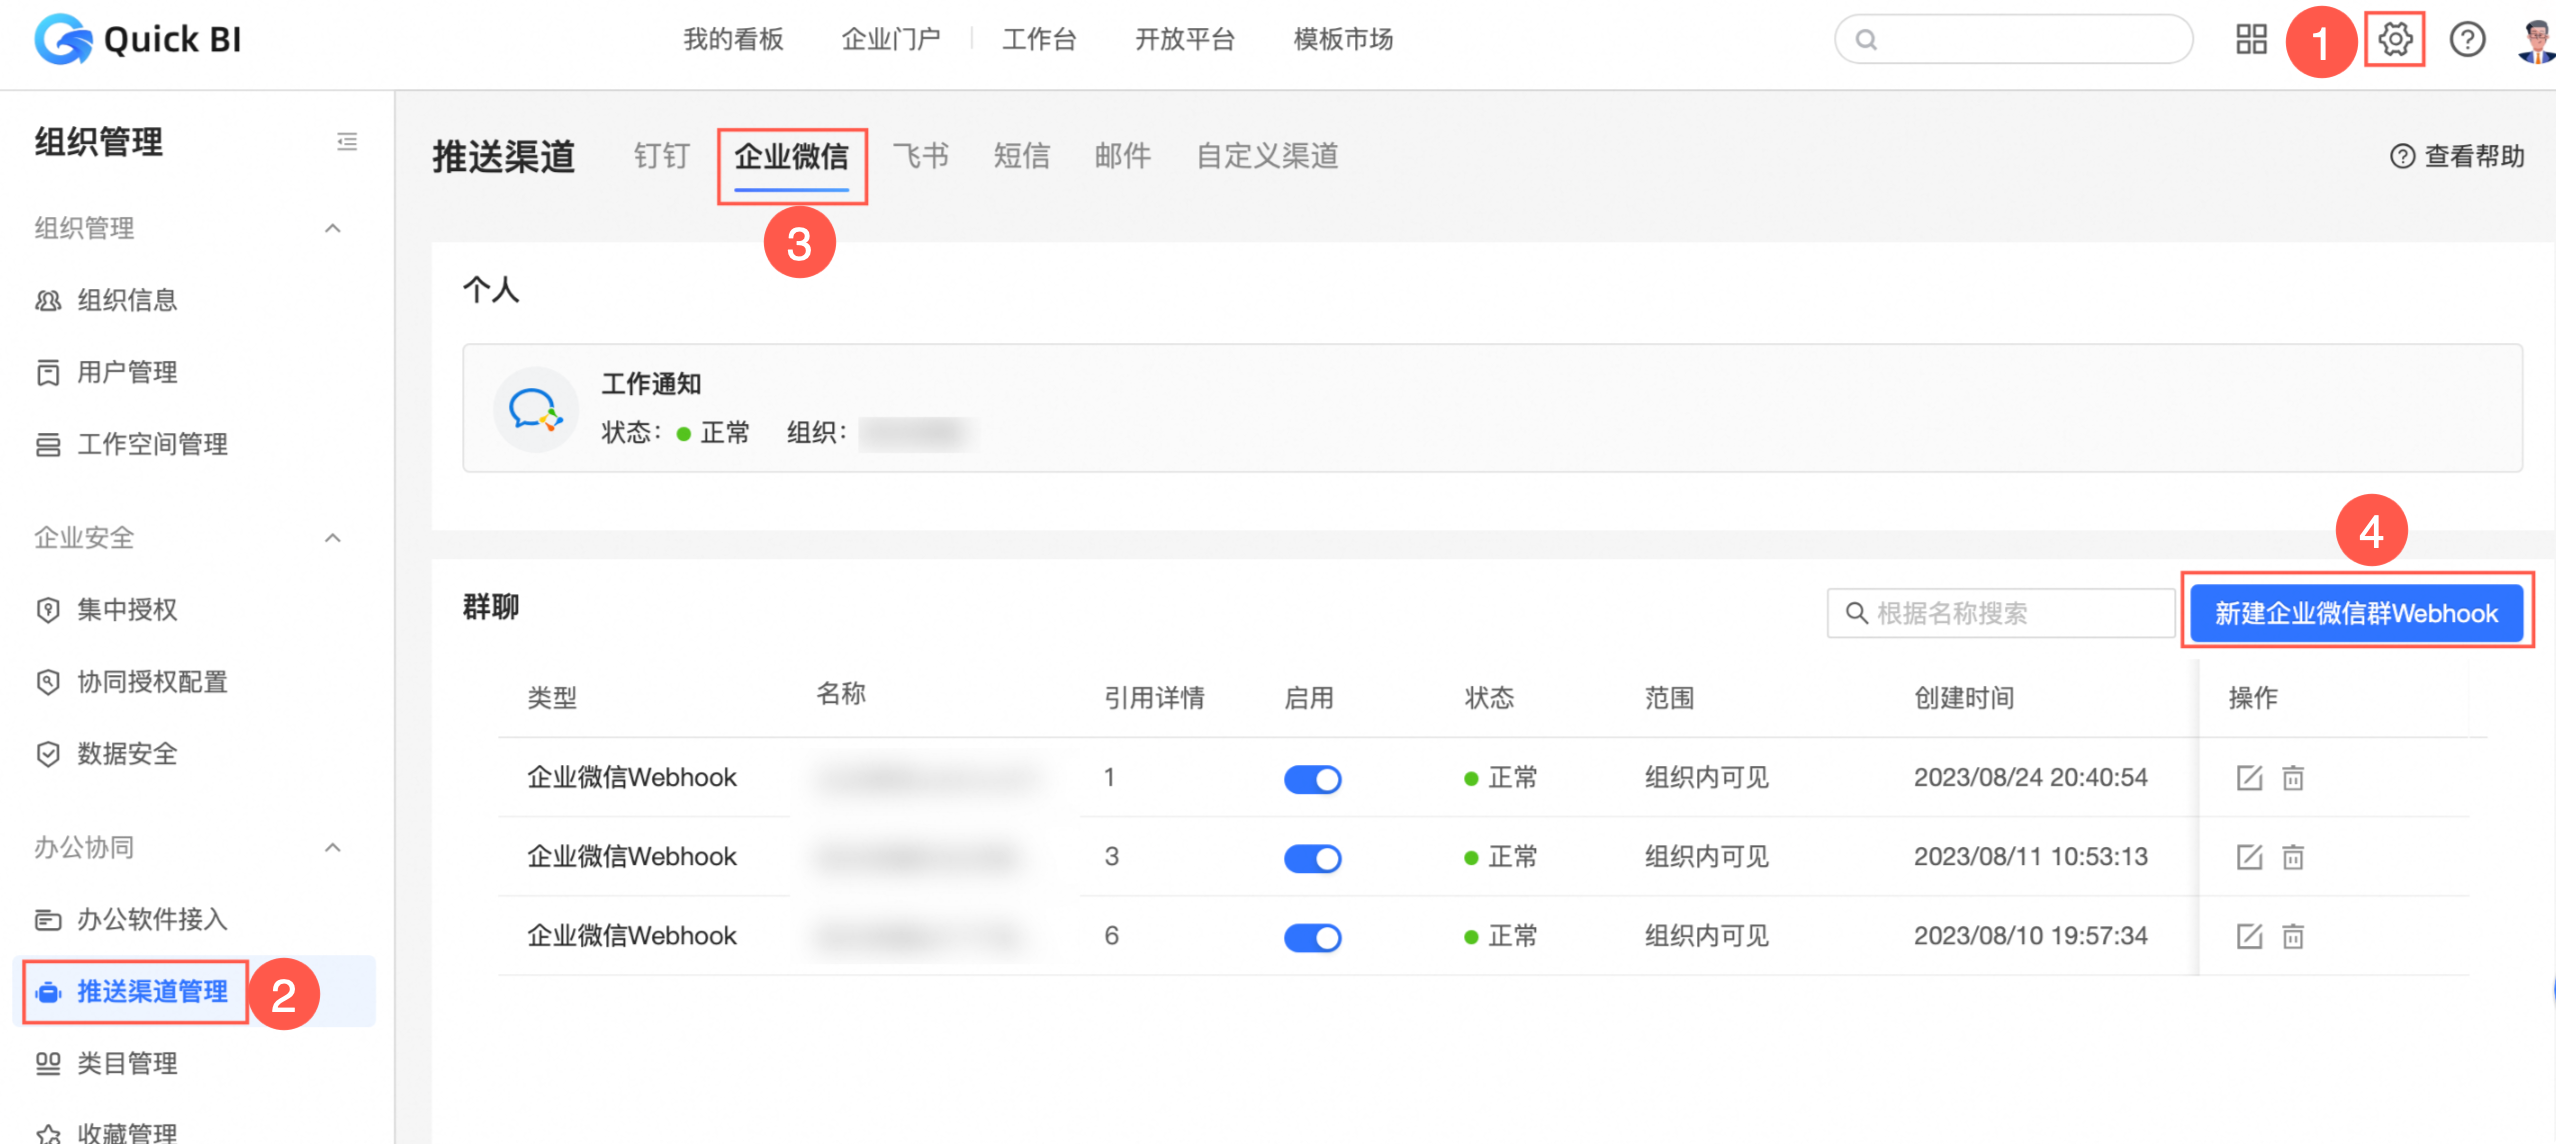Viewport: 2556px width, 1144px height.
Task: Open the apps grid icon
Action: [x=2251, y=40]
